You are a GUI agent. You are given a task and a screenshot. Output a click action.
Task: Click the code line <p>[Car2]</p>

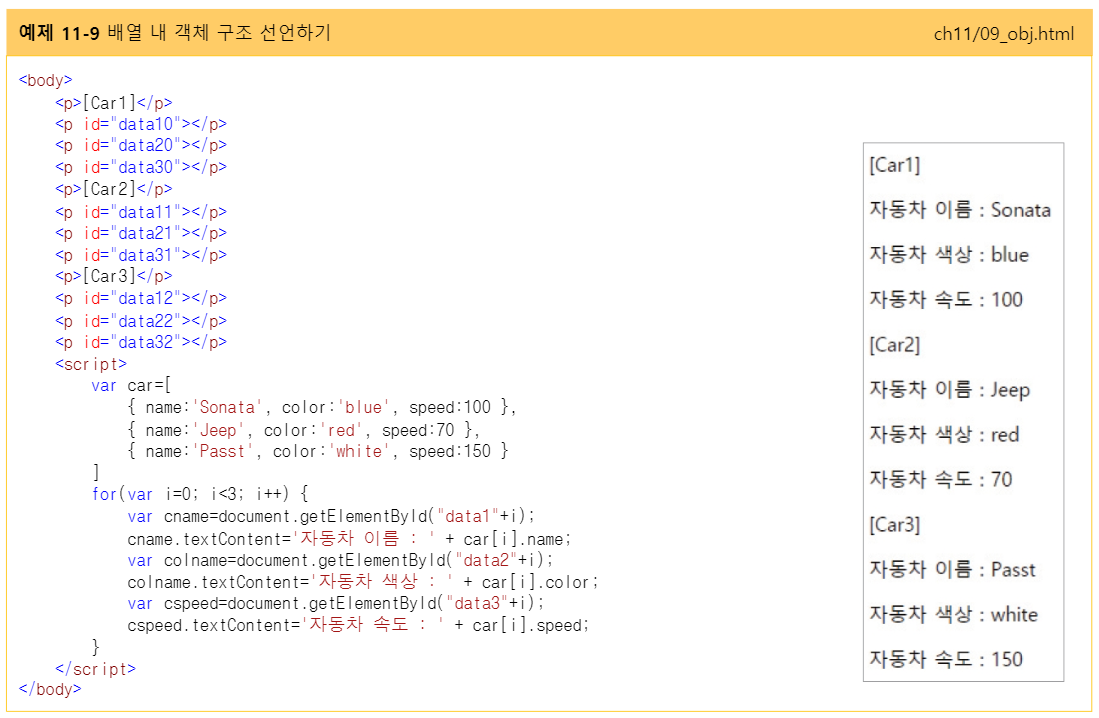114,189
